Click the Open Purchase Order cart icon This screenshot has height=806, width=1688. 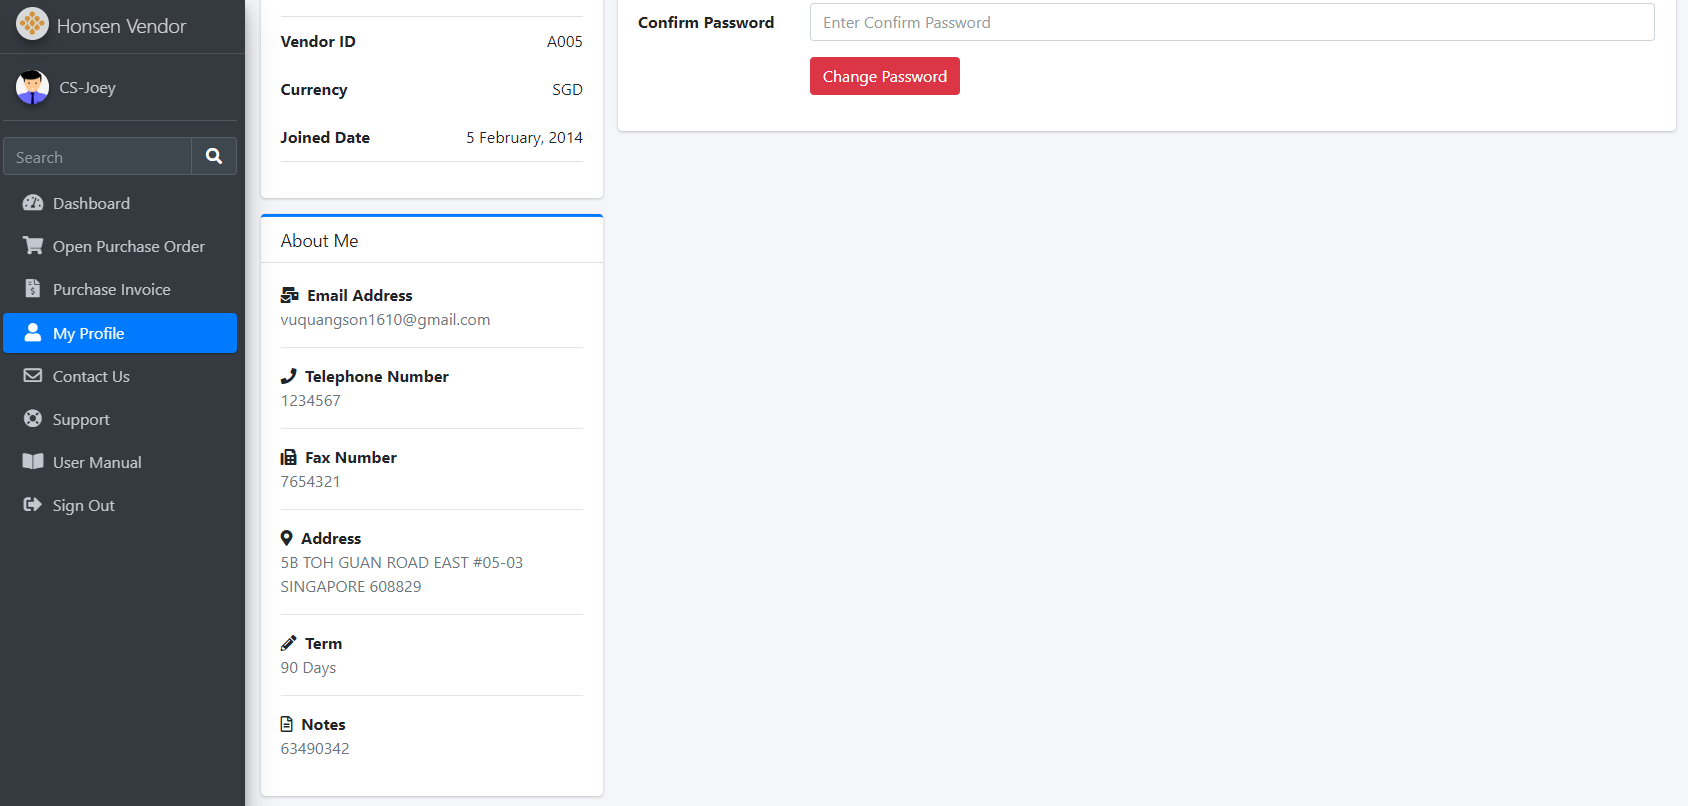point(33,246)
